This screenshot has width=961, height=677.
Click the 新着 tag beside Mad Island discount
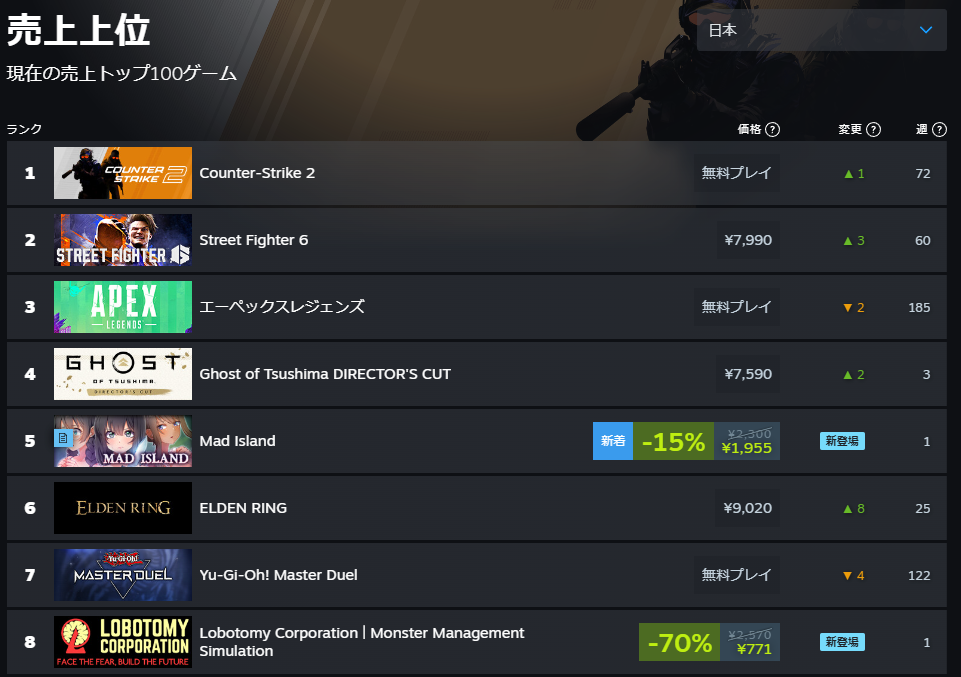click(x=613, y=441)
